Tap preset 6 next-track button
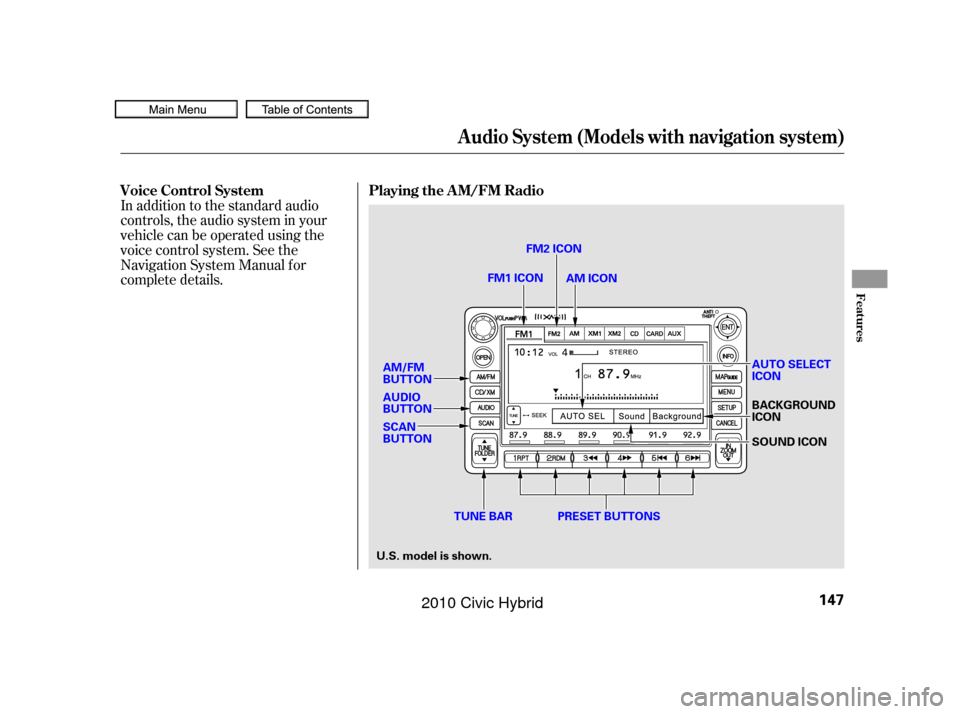 (x=693, y=458)
